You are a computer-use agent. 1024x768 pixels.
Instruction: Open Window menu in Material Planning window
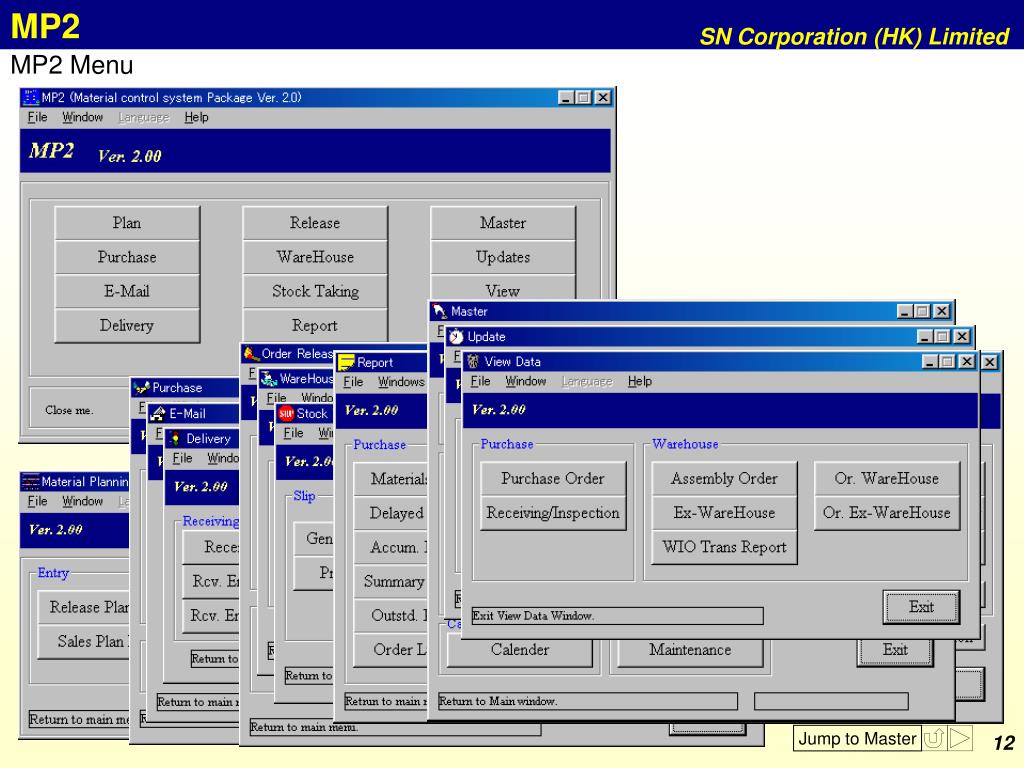(x=83, y=502)
